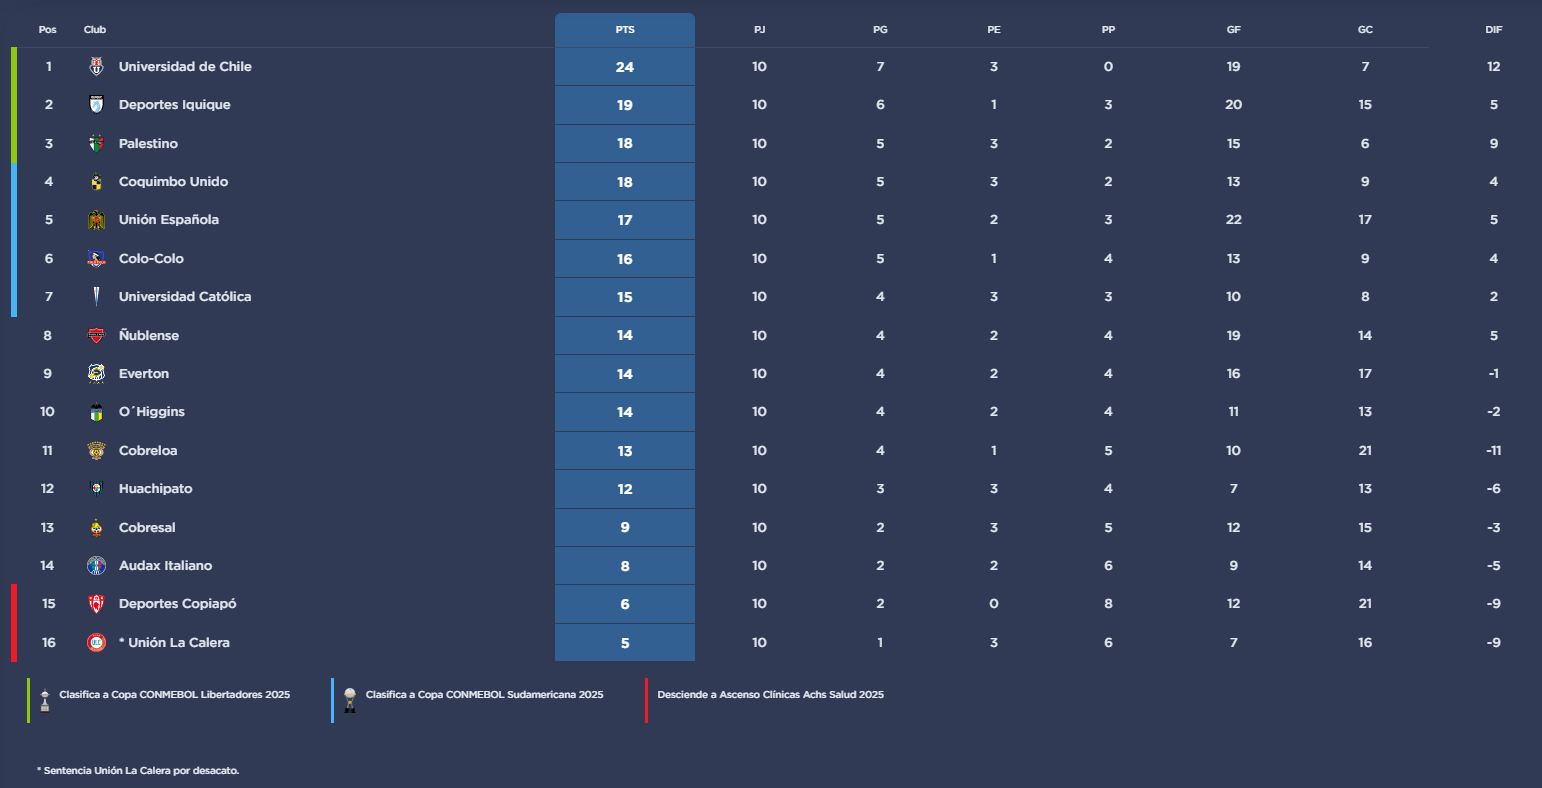Image resolution: width=1542 pixels, height=788 pixels.
Task: Open Cobresal team name
Action: coord(147,528)
